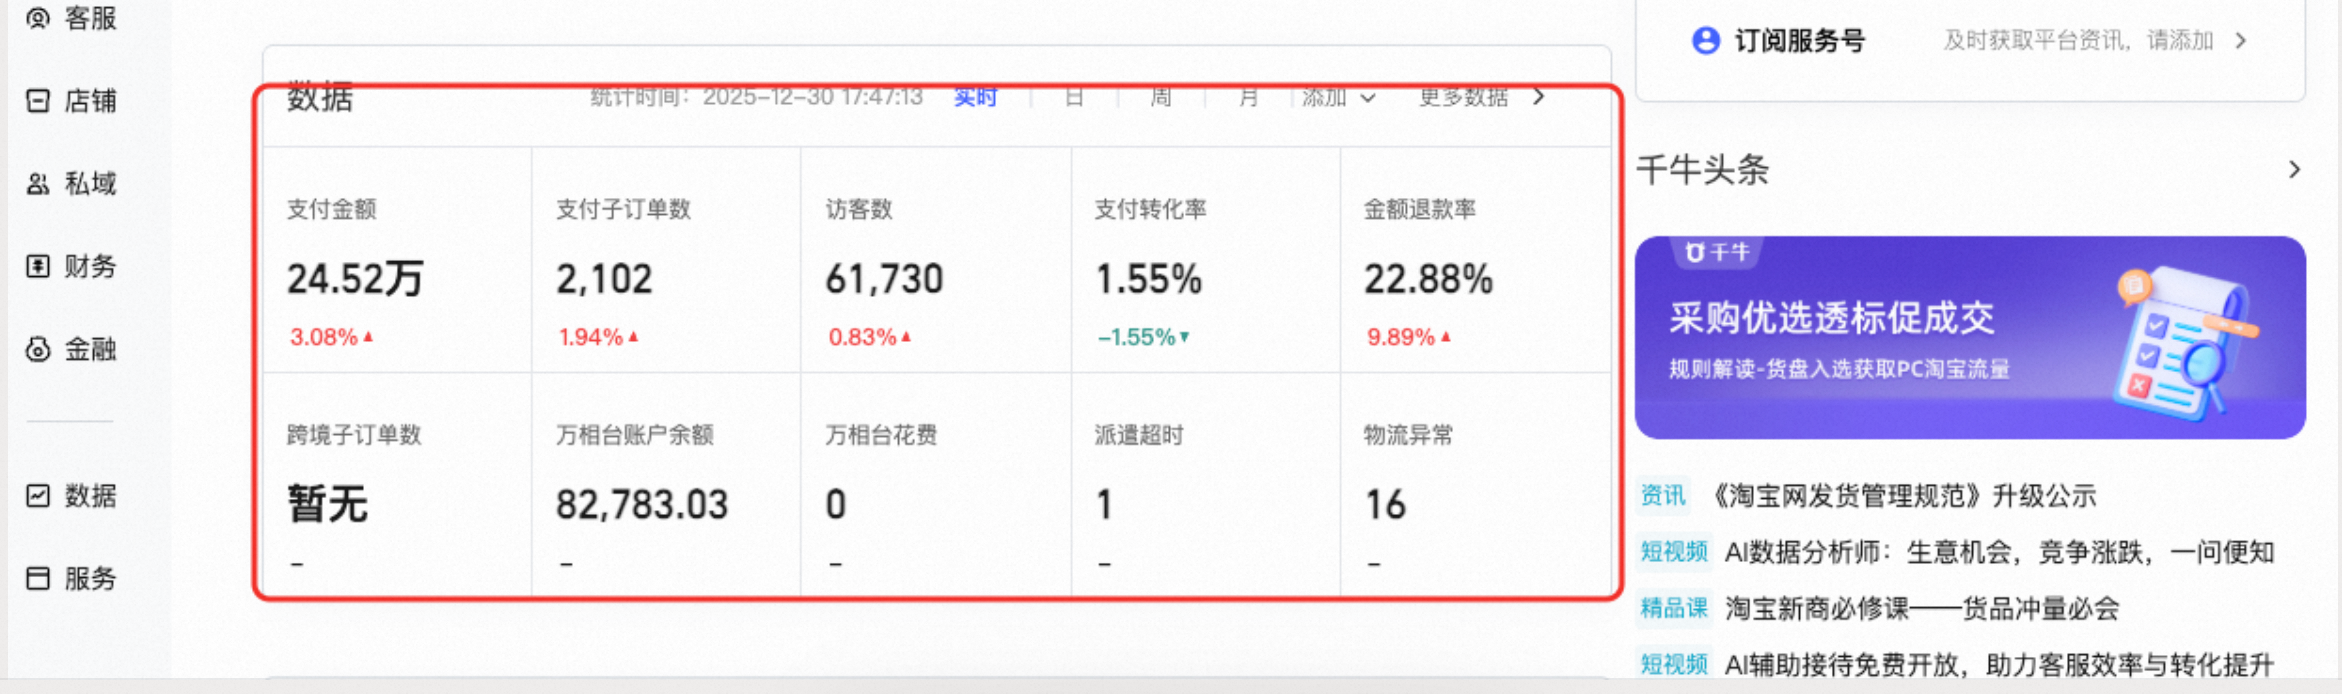This screenshot has height=694, width=2342.
Task: Open 更多数据 link
Action: 1463,97
